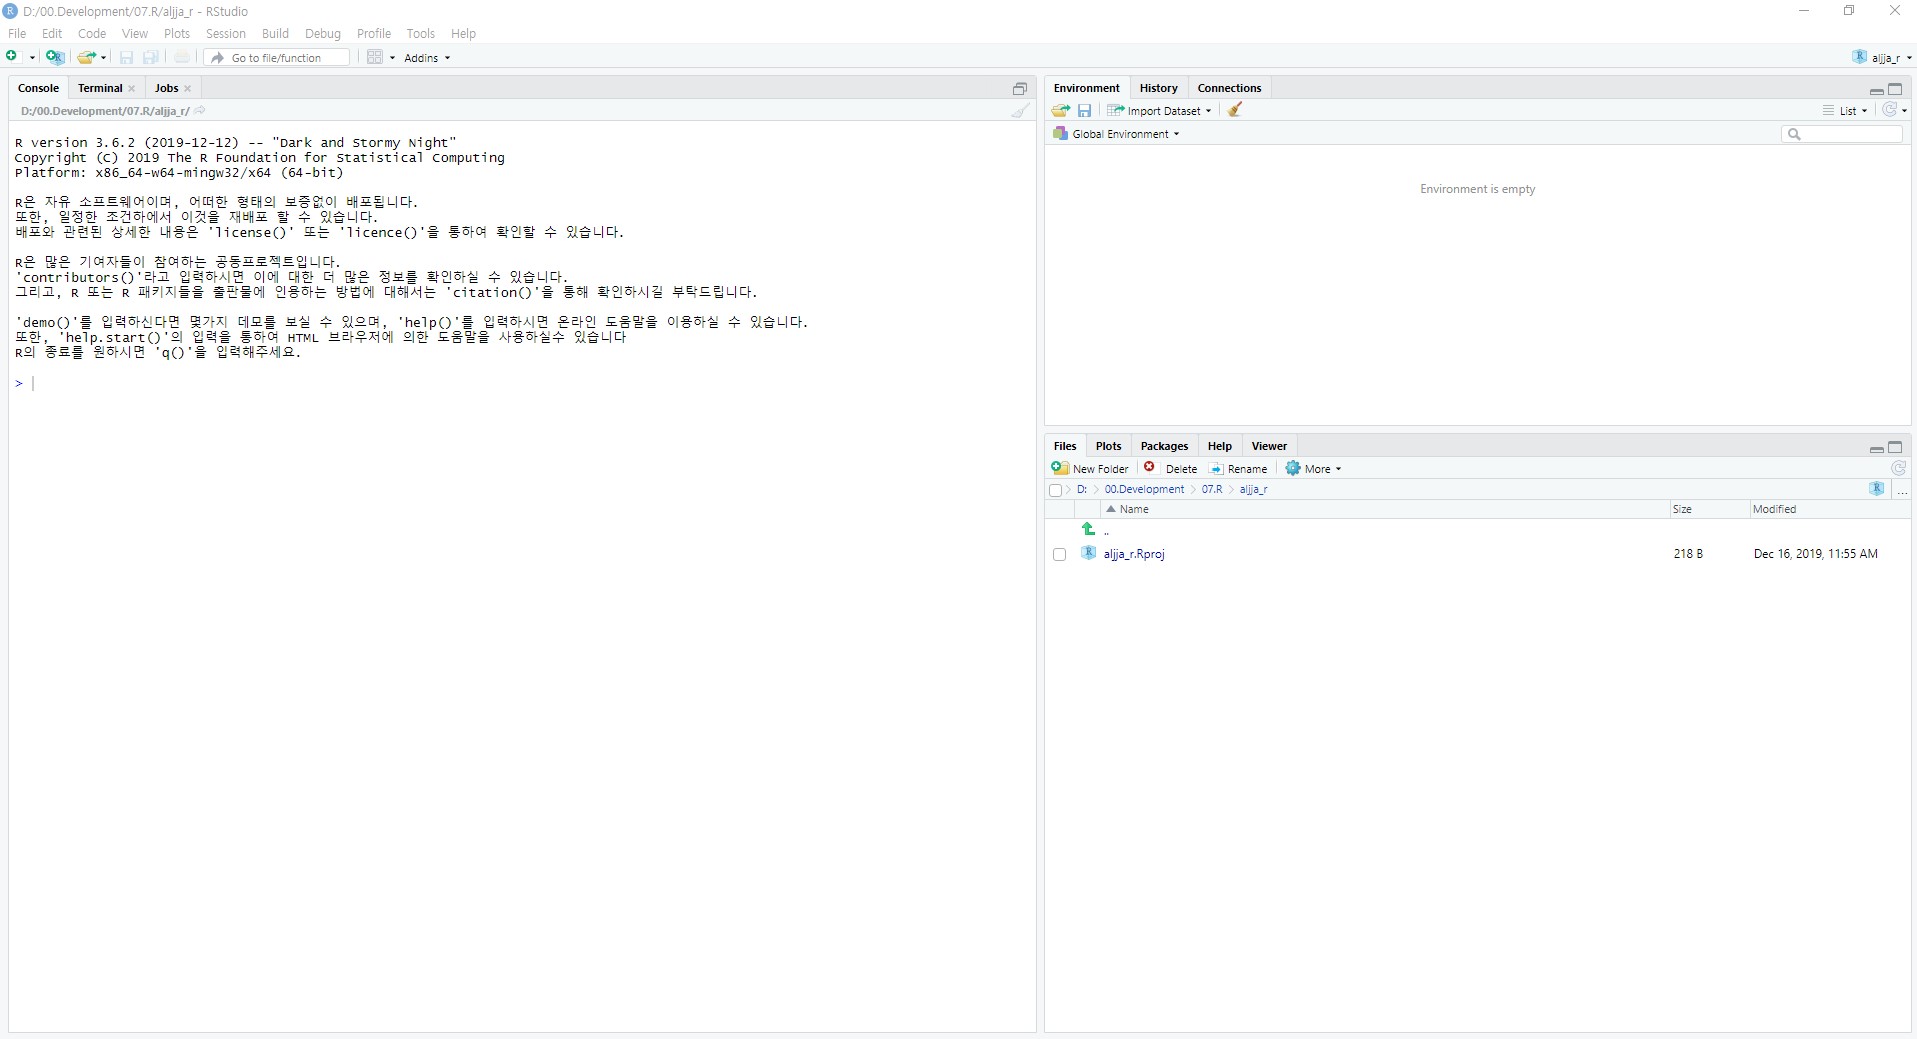Clear console with the broom icon
This screenshot has height=1039, width=1917.
(x=1020, y=111)
